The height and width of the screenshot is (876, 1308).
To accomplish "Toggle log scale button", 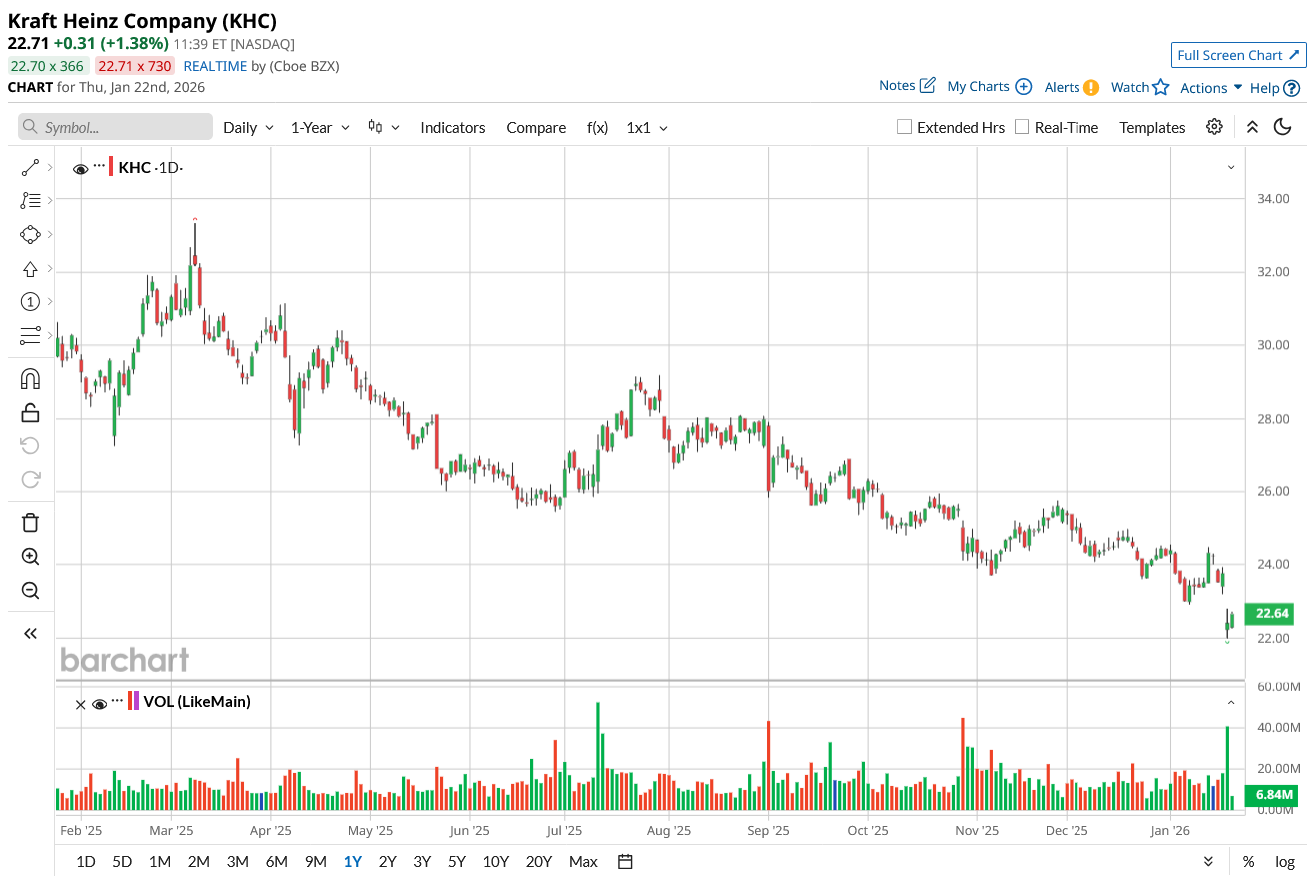I will pyautogui.click(x=1285, y=862).
